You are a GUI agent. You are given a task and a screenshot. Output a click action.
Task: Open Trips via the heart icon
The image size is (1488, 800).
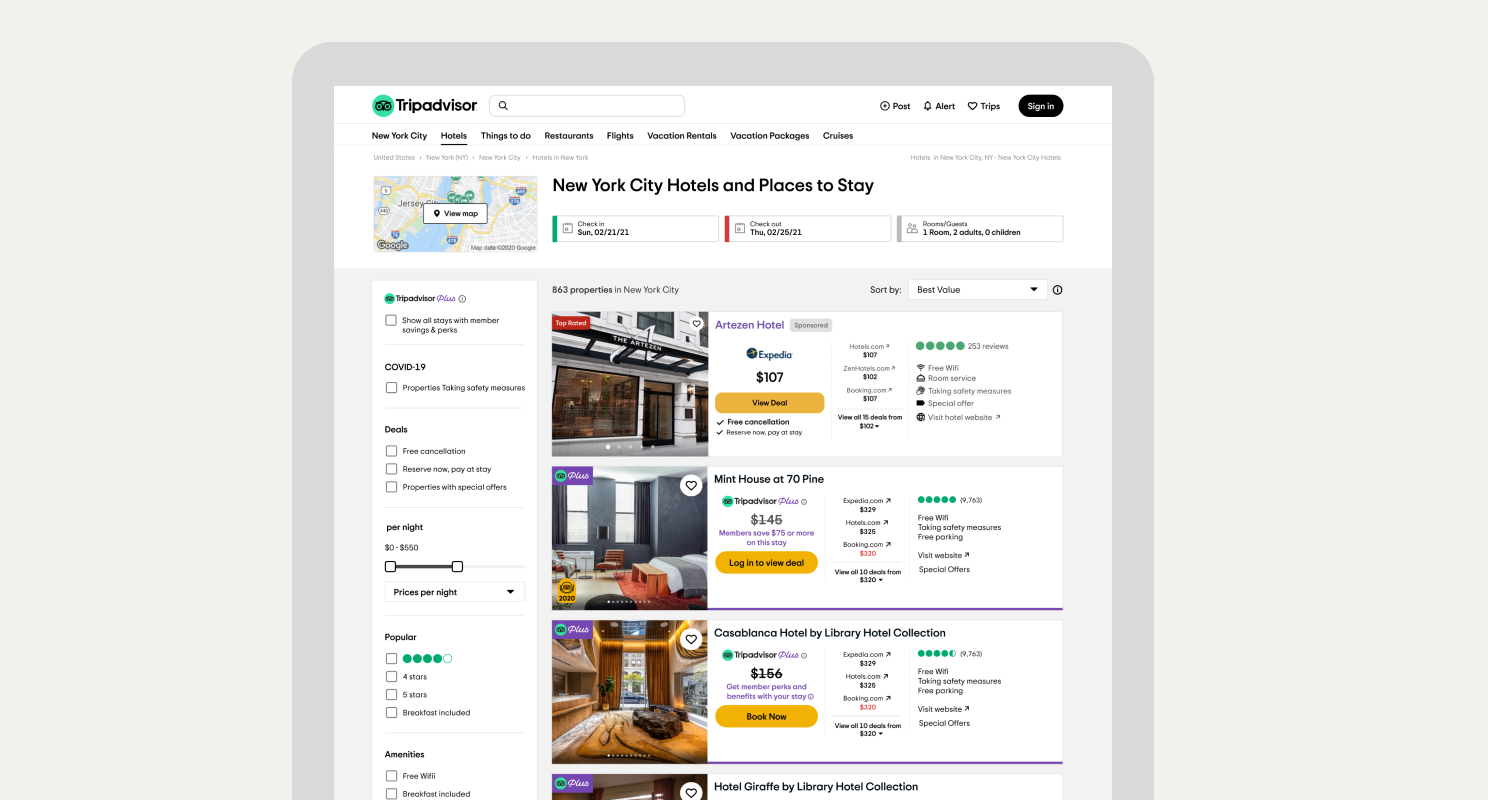(x=972, y=106)
